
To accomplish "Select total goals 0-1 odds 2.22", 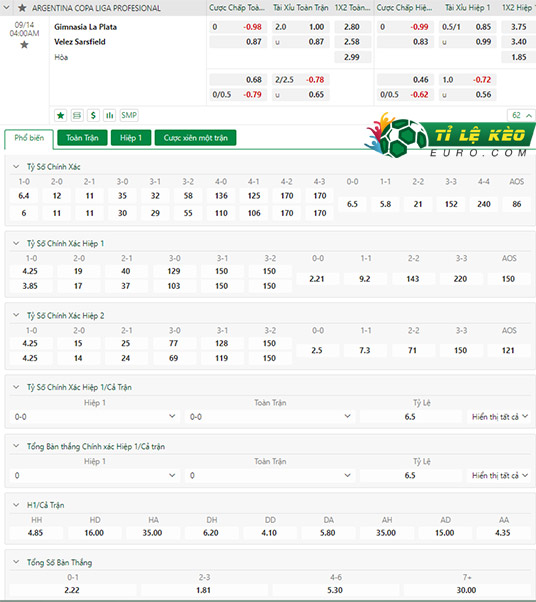I will click(72, 590).
